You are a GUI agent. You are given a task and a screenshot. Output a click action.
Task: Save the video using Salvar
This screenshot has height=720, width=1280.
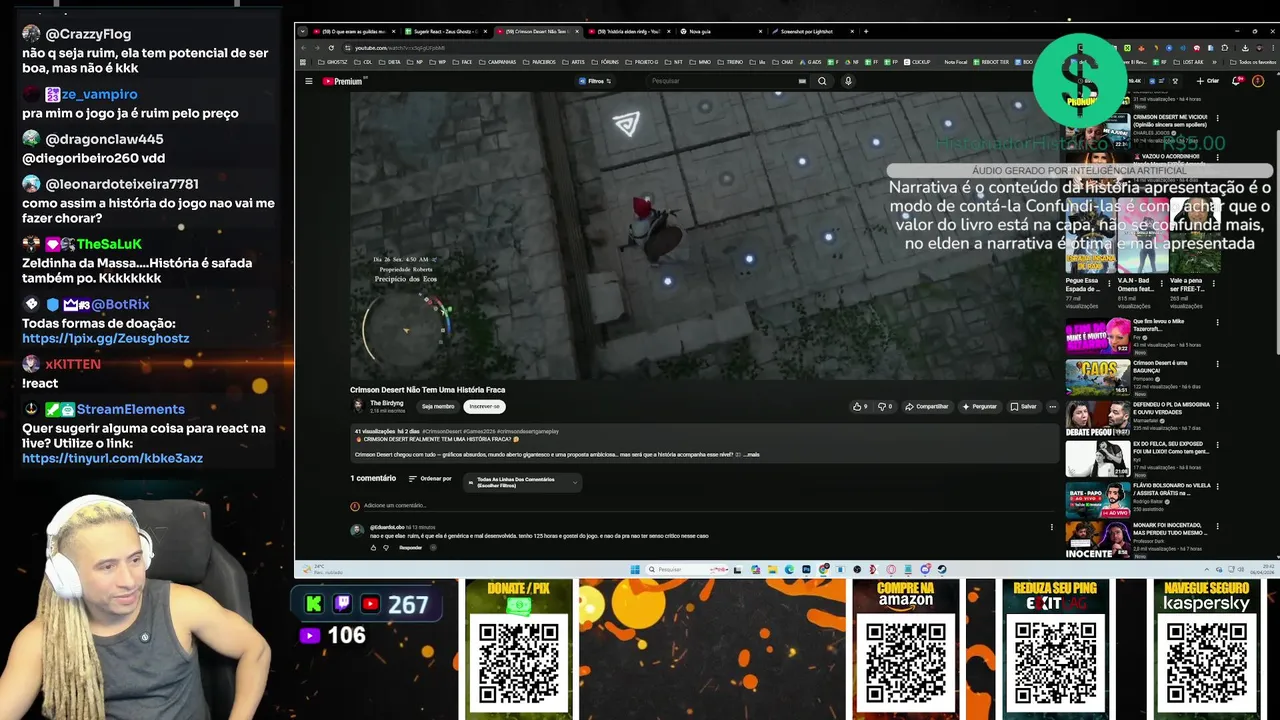[x=1023, y=407]
